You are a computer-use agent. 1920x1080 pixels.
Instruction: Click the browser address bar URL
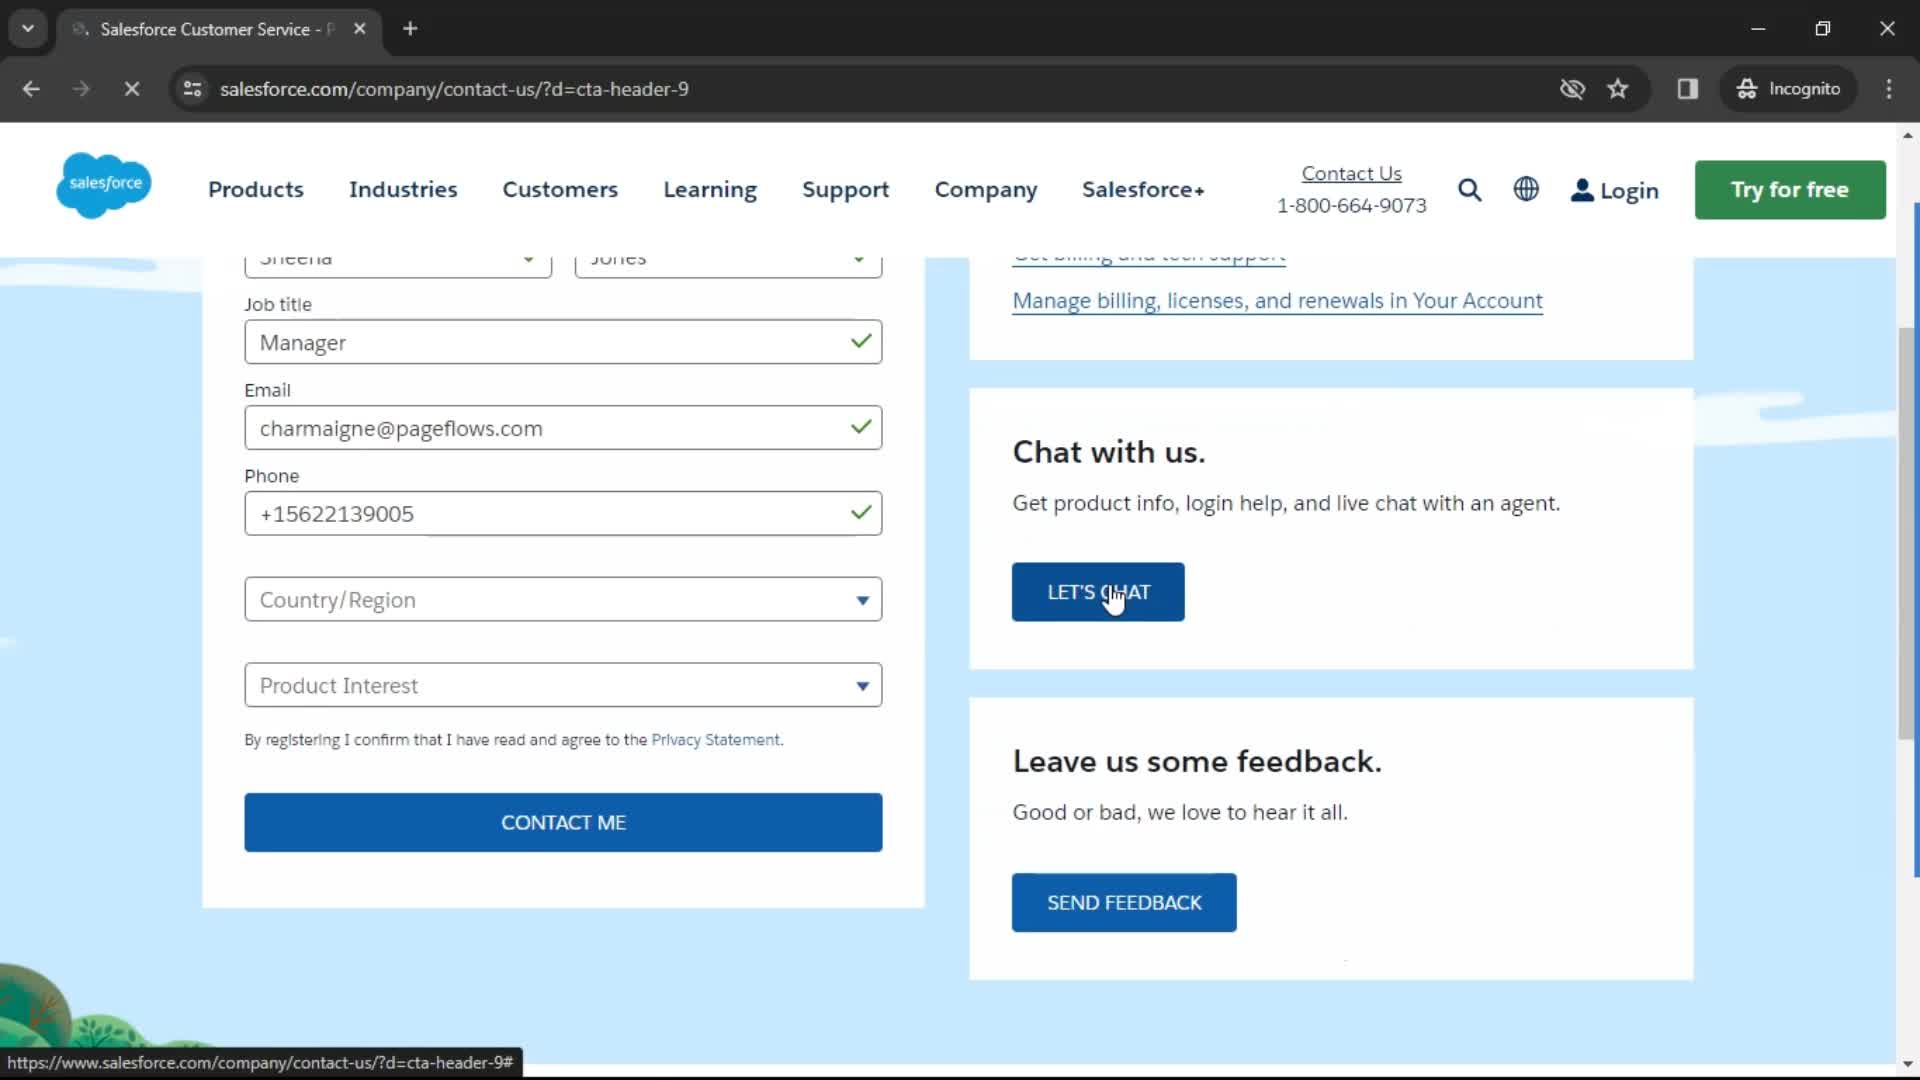(x=454, y=89)
